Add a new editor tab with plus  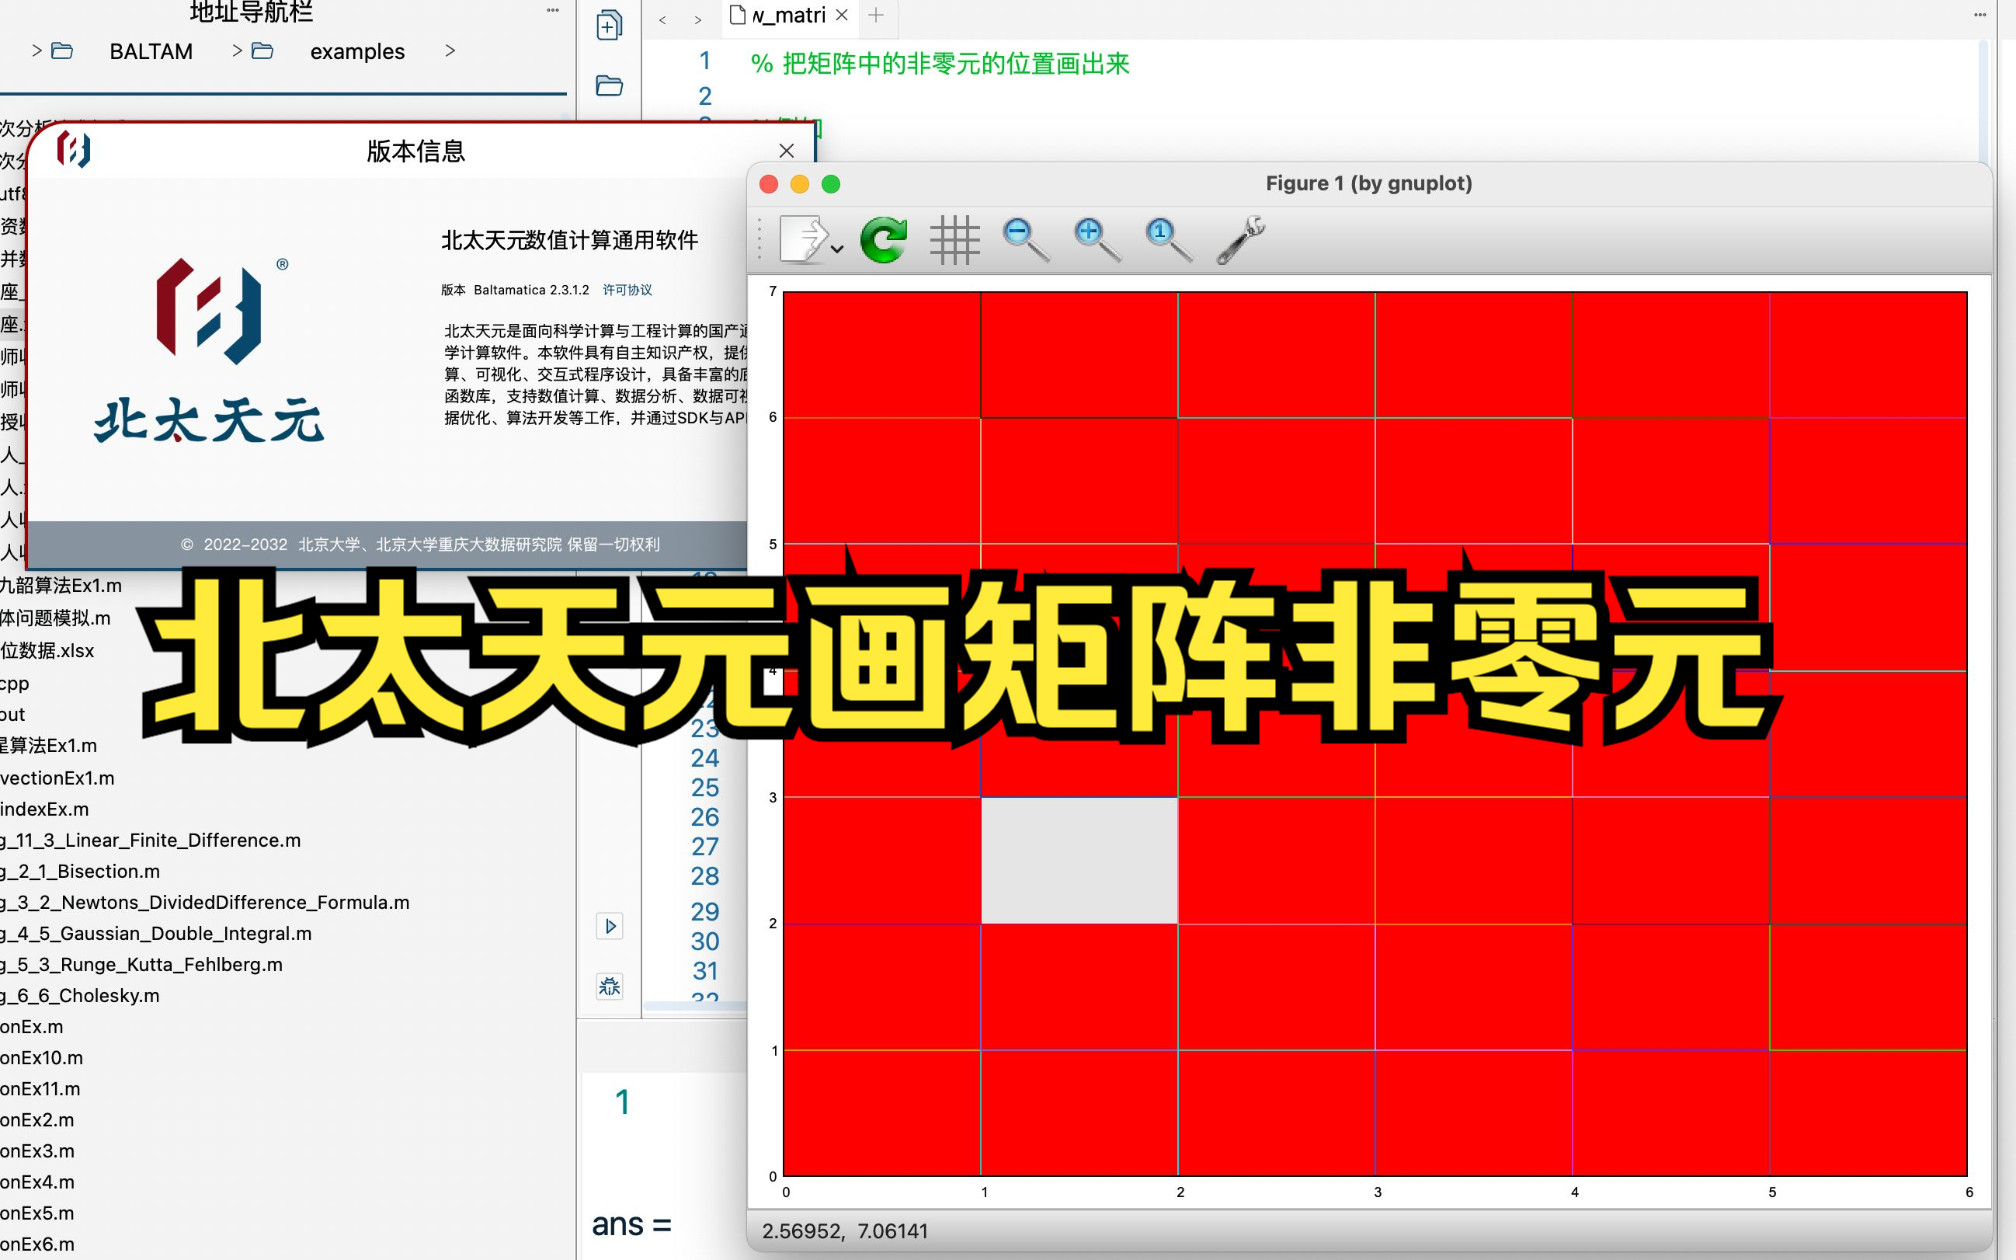[x=876, y=15]
